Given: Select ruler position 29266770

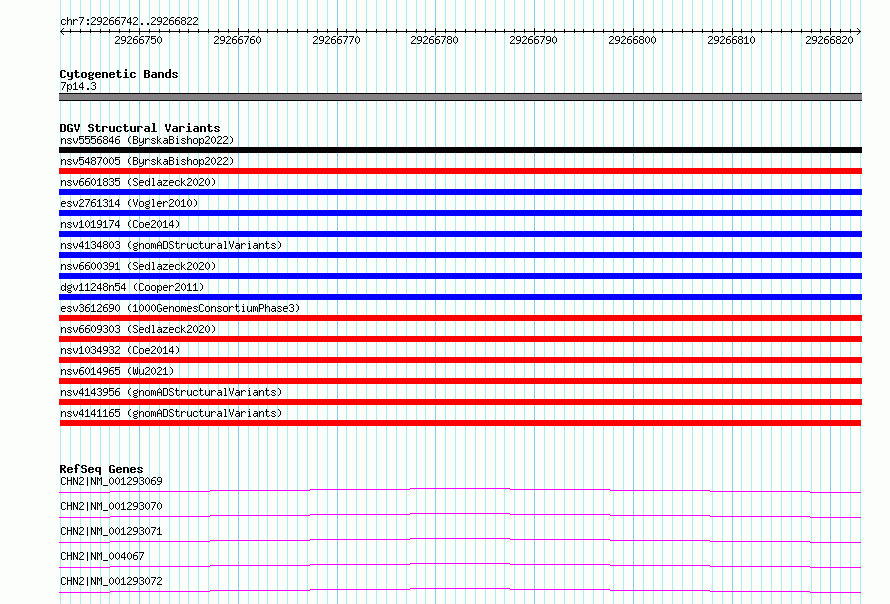Looking at the screenshot, I should (336, 40).
